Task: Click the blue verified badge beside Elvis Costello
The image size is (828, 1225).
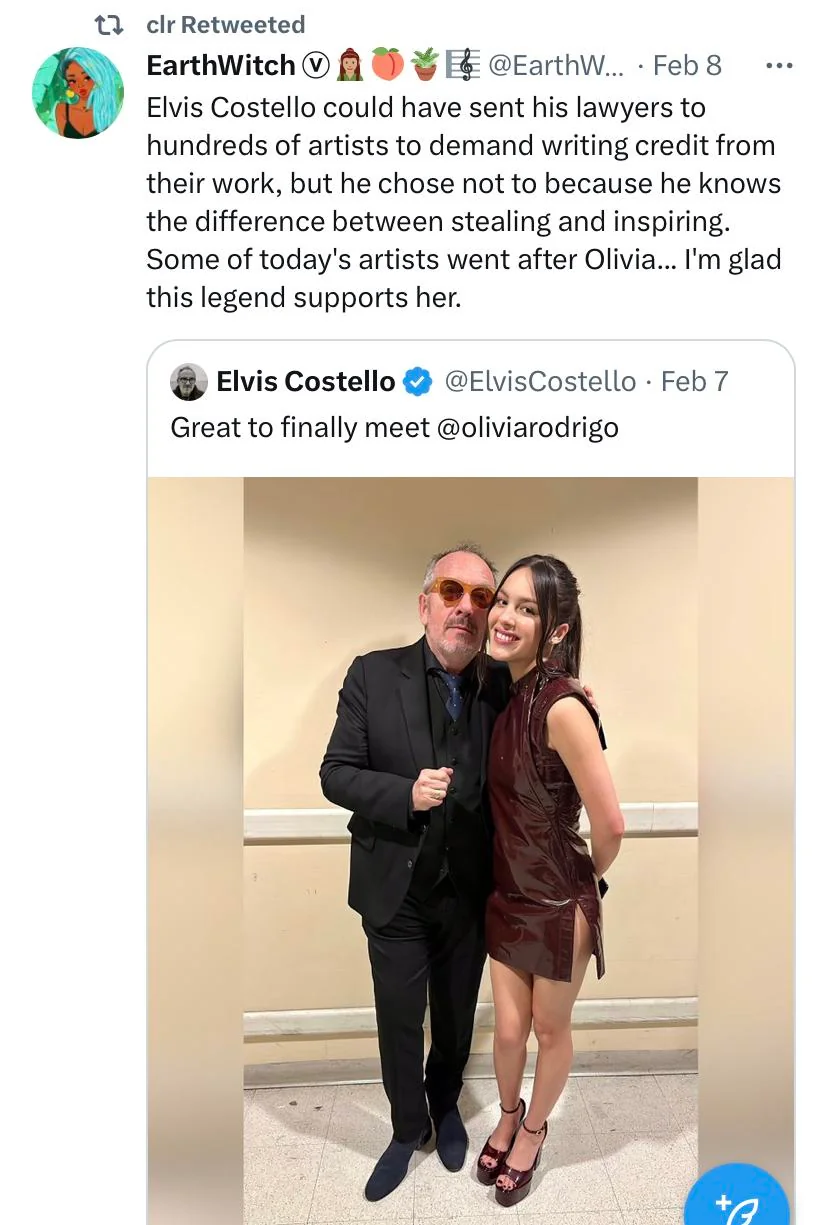Action: [x=417, y=382]
